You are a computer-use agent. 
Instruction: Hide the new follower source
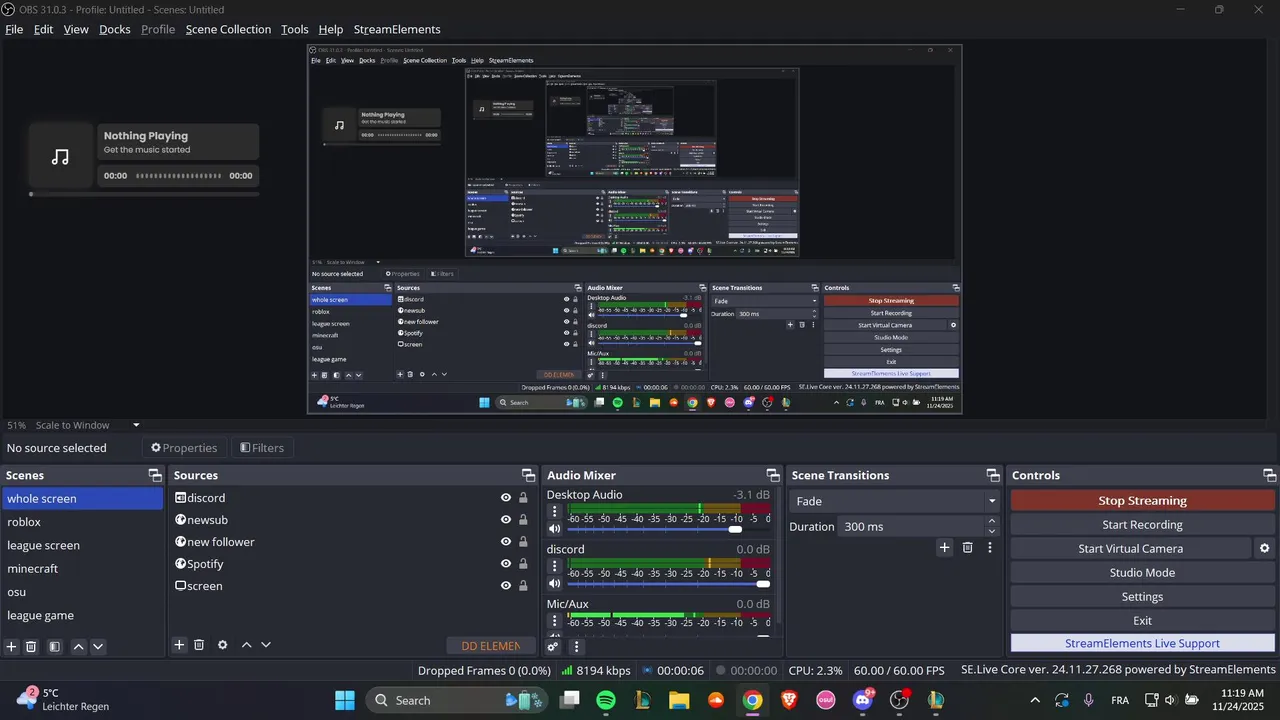point(506,542)
